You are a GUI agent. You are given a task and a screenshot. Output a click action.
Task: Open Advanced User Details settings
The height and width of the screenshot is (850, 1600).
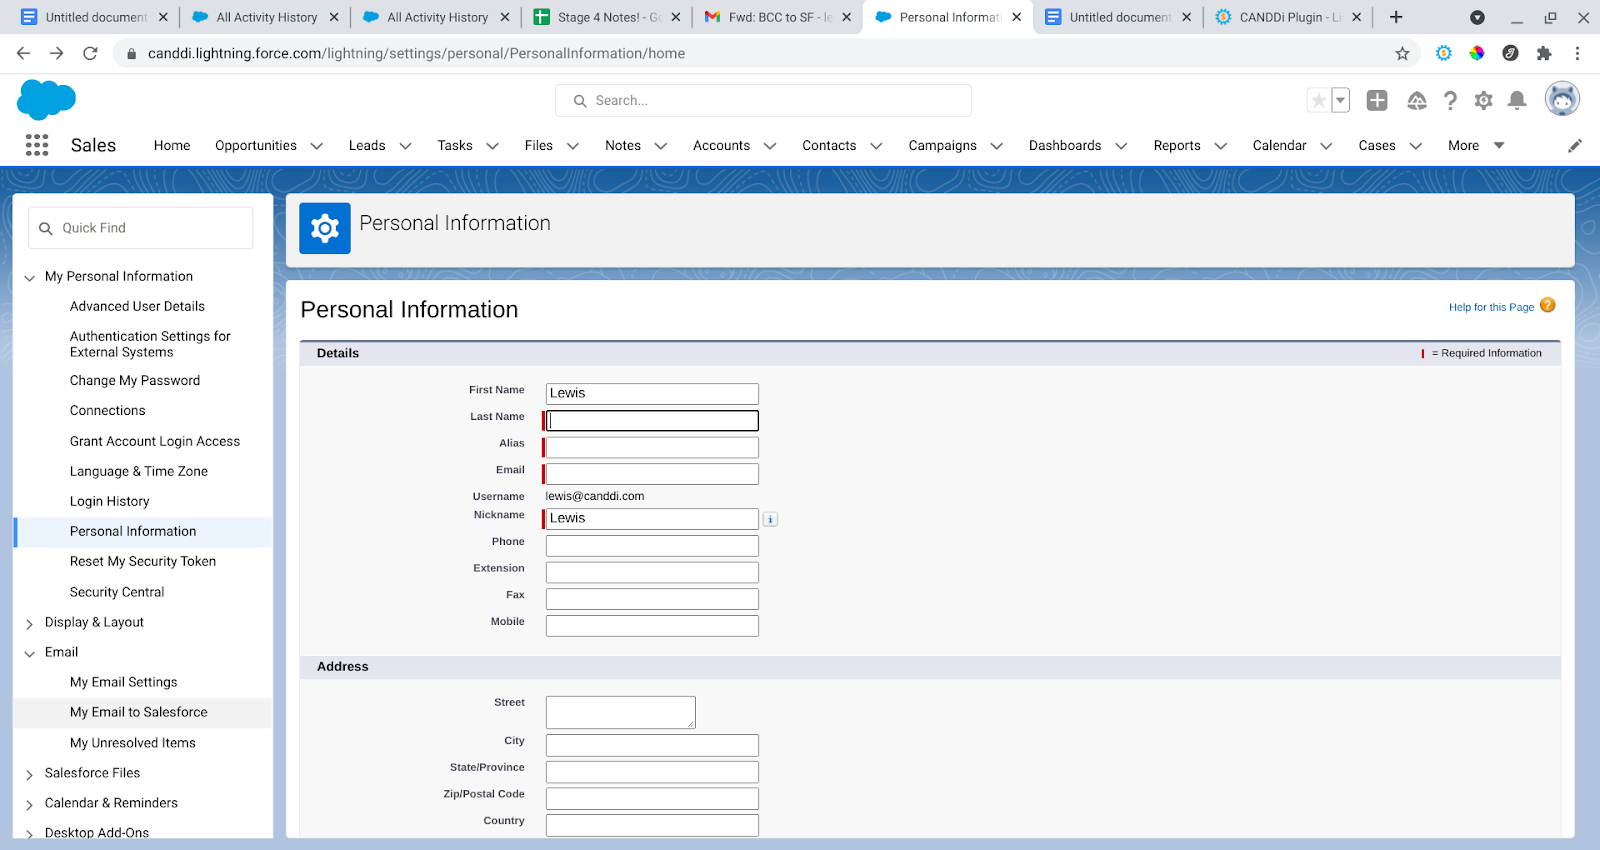tap(137, 306)
